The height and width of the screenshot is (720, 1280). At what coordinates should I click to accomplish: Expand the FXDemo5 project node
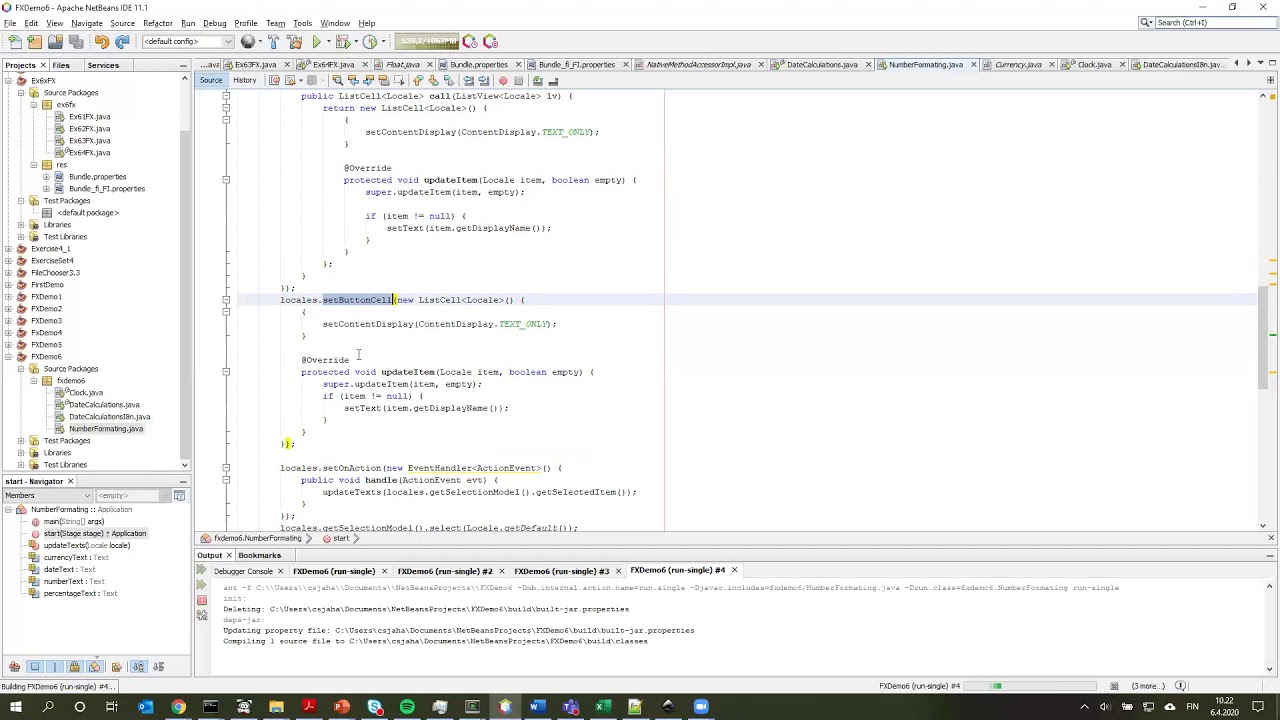point(9,345)
